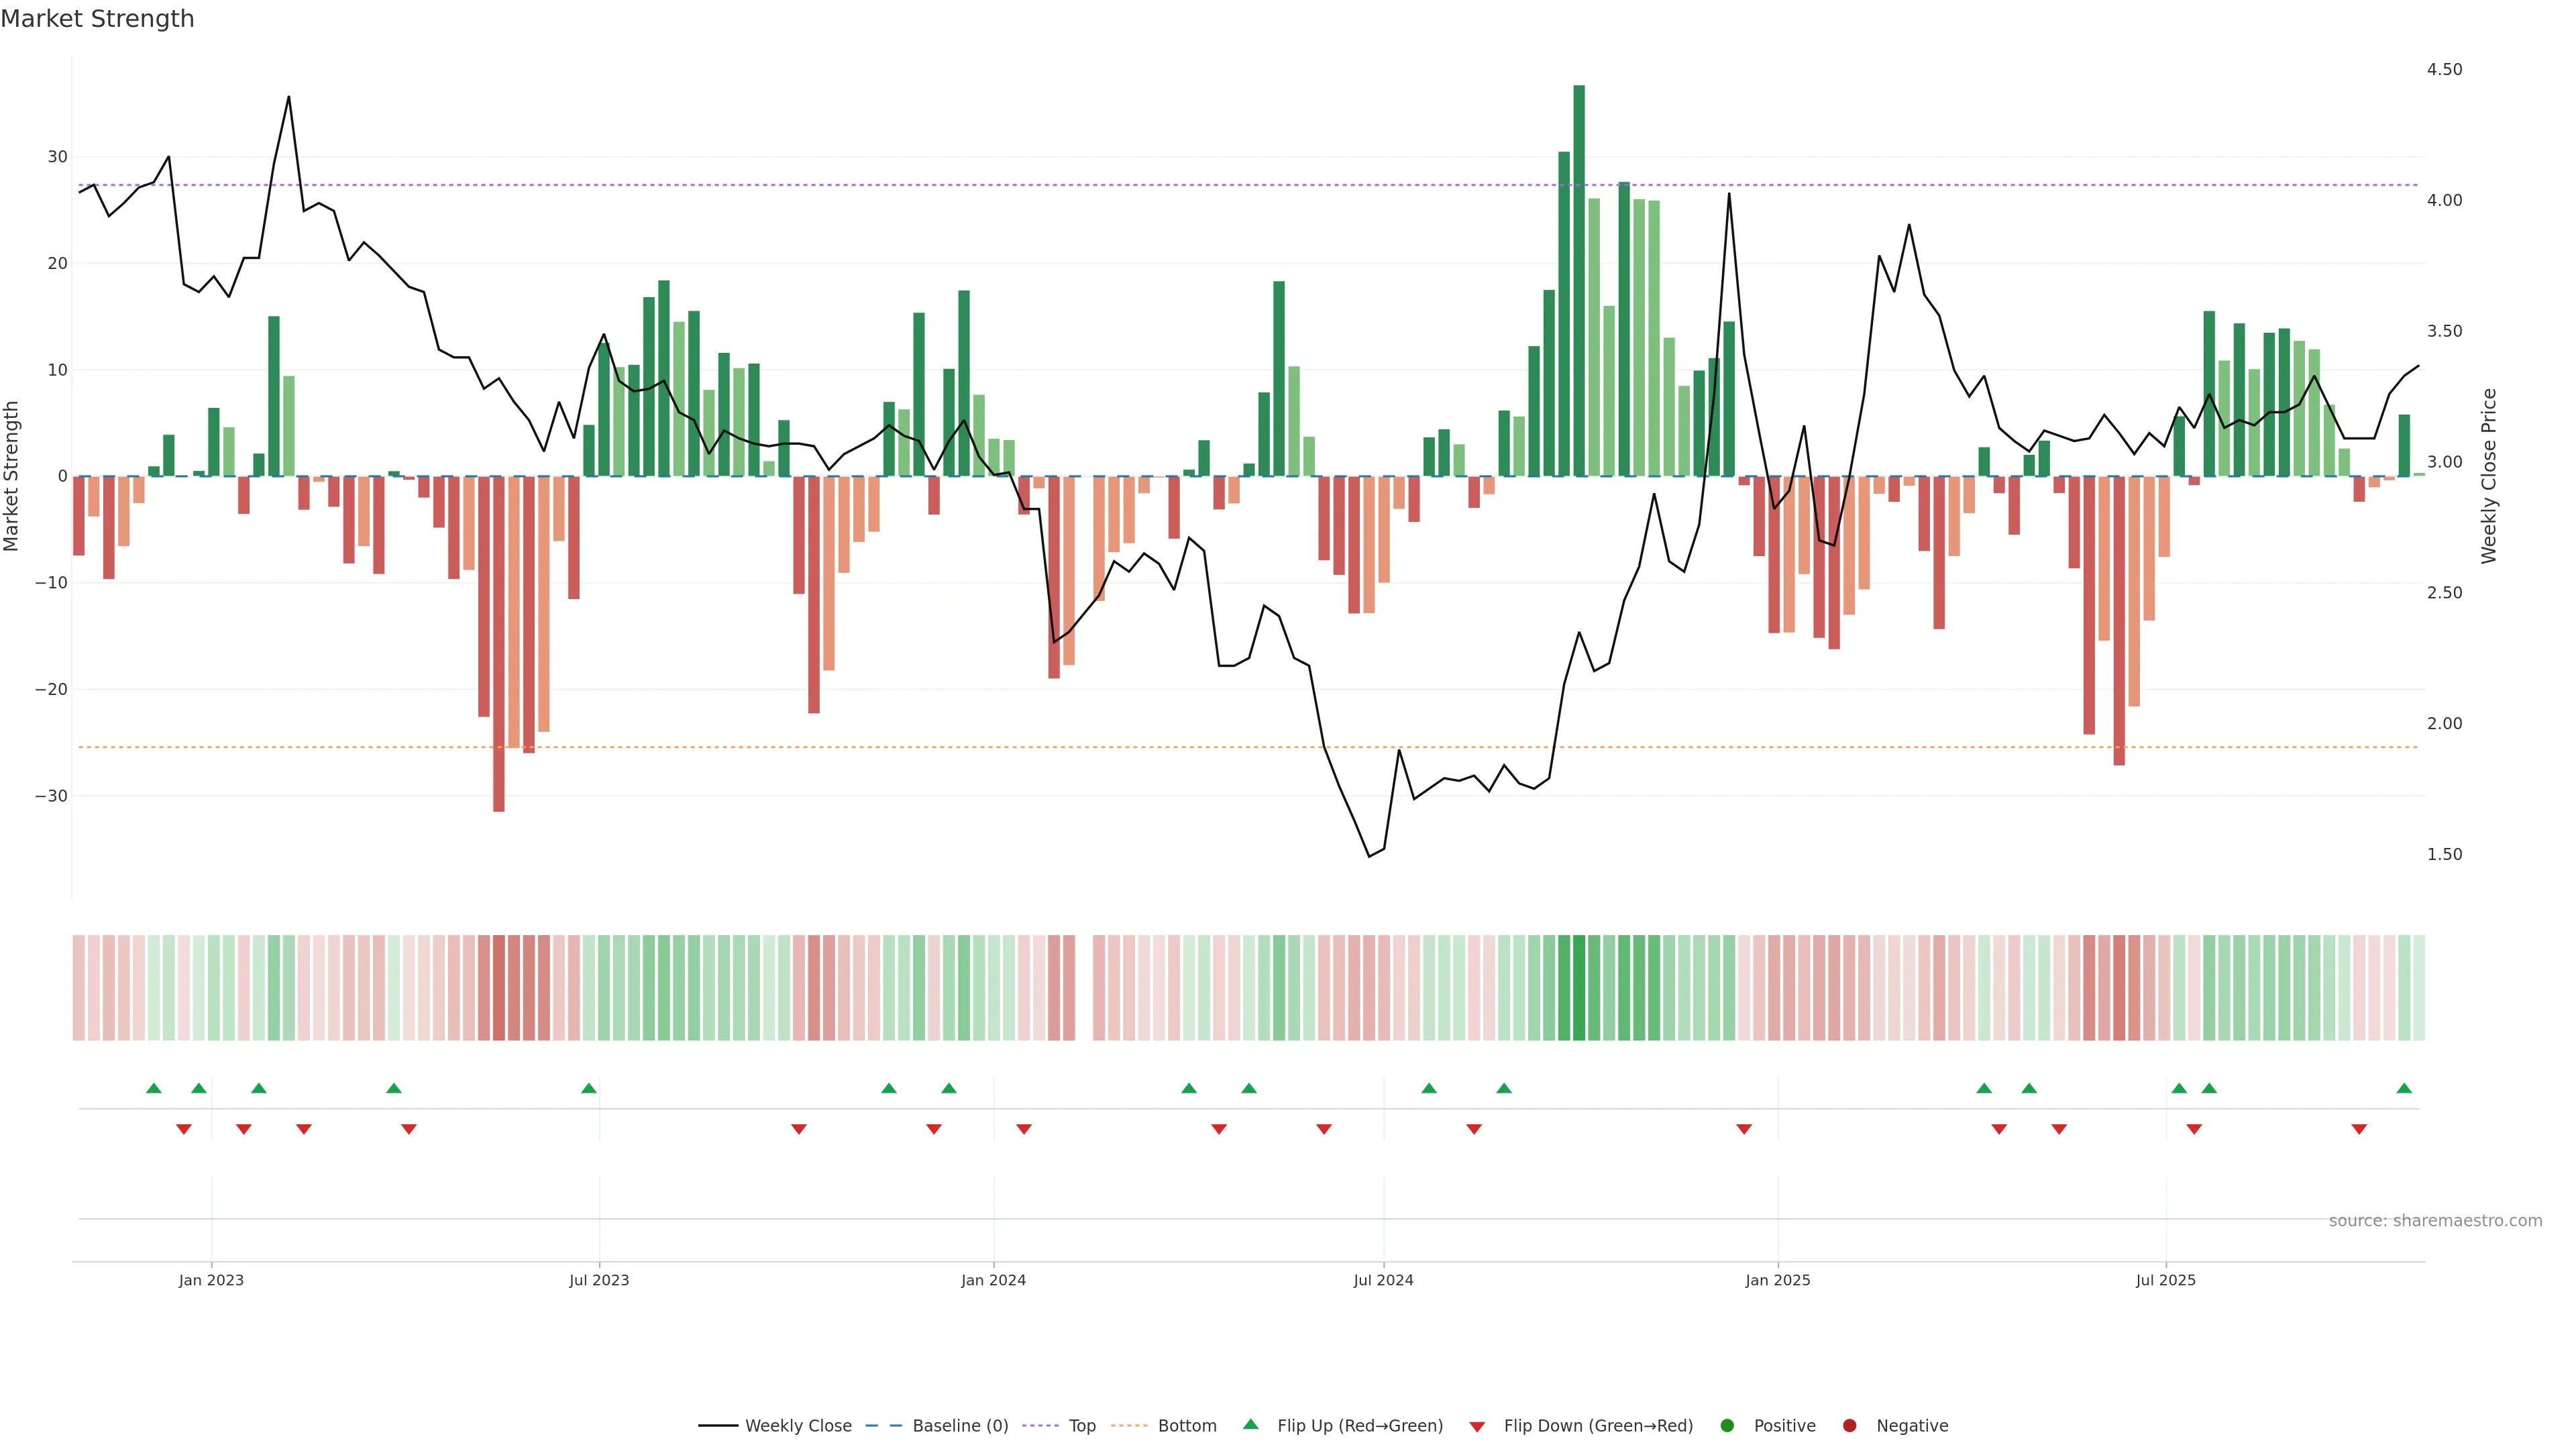Click the Flip Down red triangle legend icon

pyautogui.click(x=1477, y=1427)
